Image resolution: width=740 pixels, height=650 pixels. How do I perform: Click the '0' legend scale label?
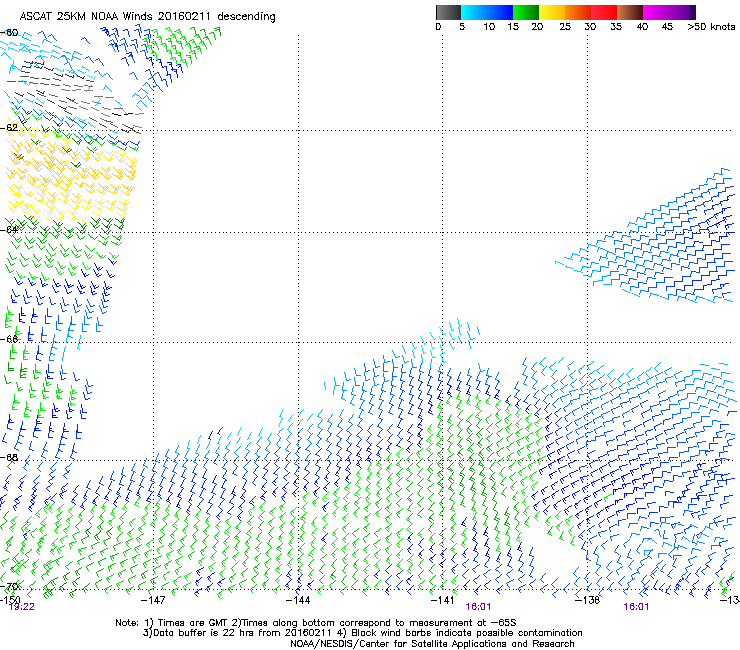[x=438, y=27]
